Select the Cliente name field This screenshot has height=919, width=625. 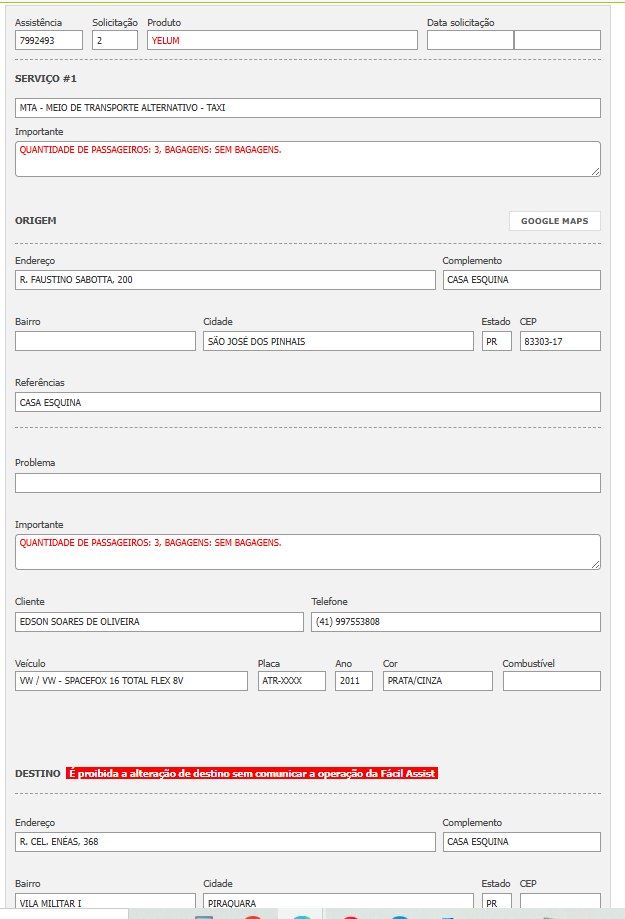coord(158,622)
